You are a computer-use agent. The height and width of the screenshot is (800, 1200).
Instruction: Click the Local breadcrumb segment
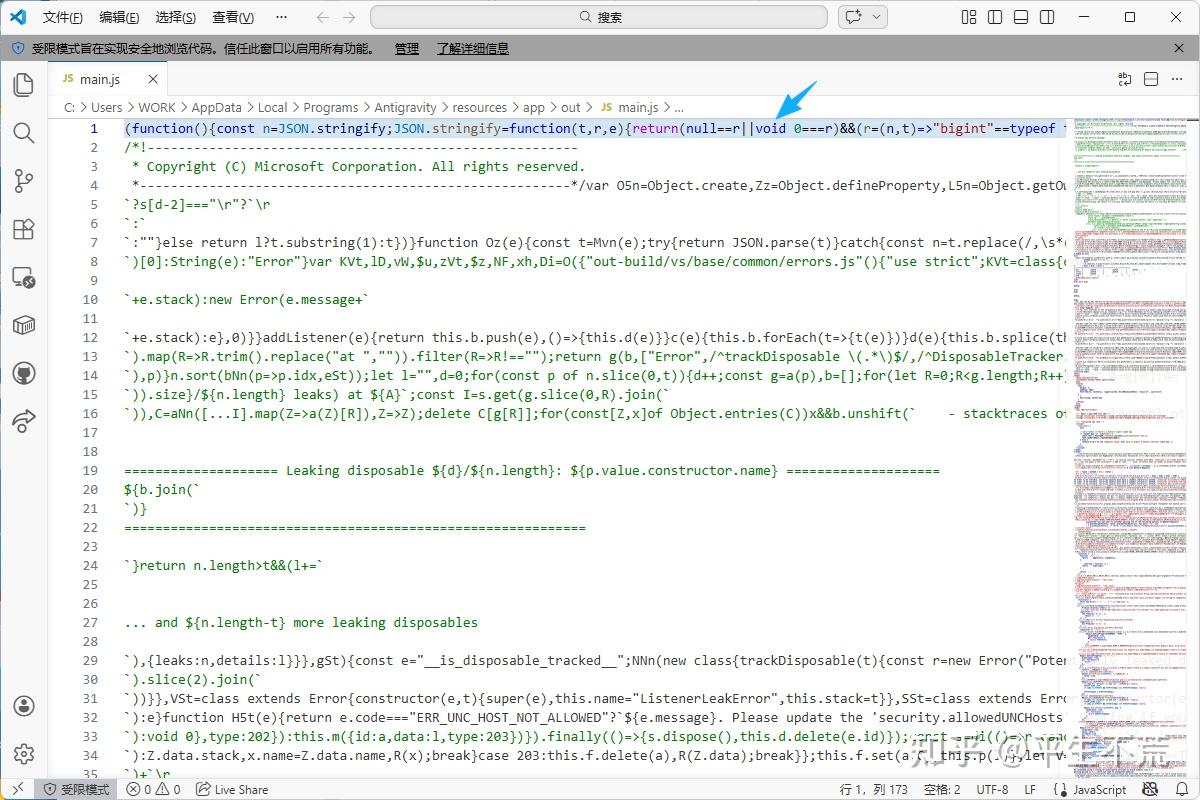point(272,107)
